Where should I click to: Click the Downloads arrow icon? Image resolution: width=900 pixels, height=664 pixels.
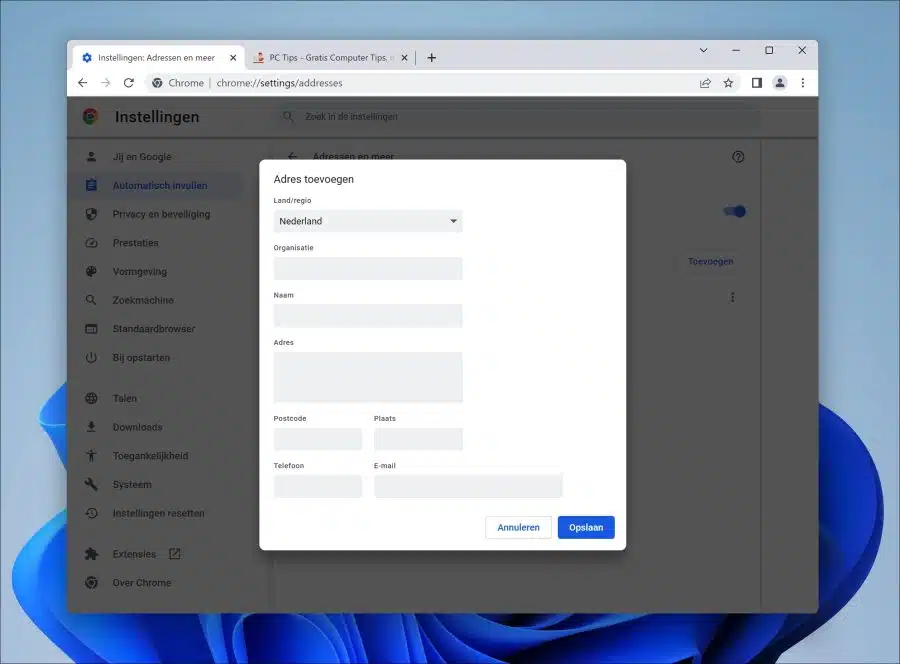click(91, 427)
